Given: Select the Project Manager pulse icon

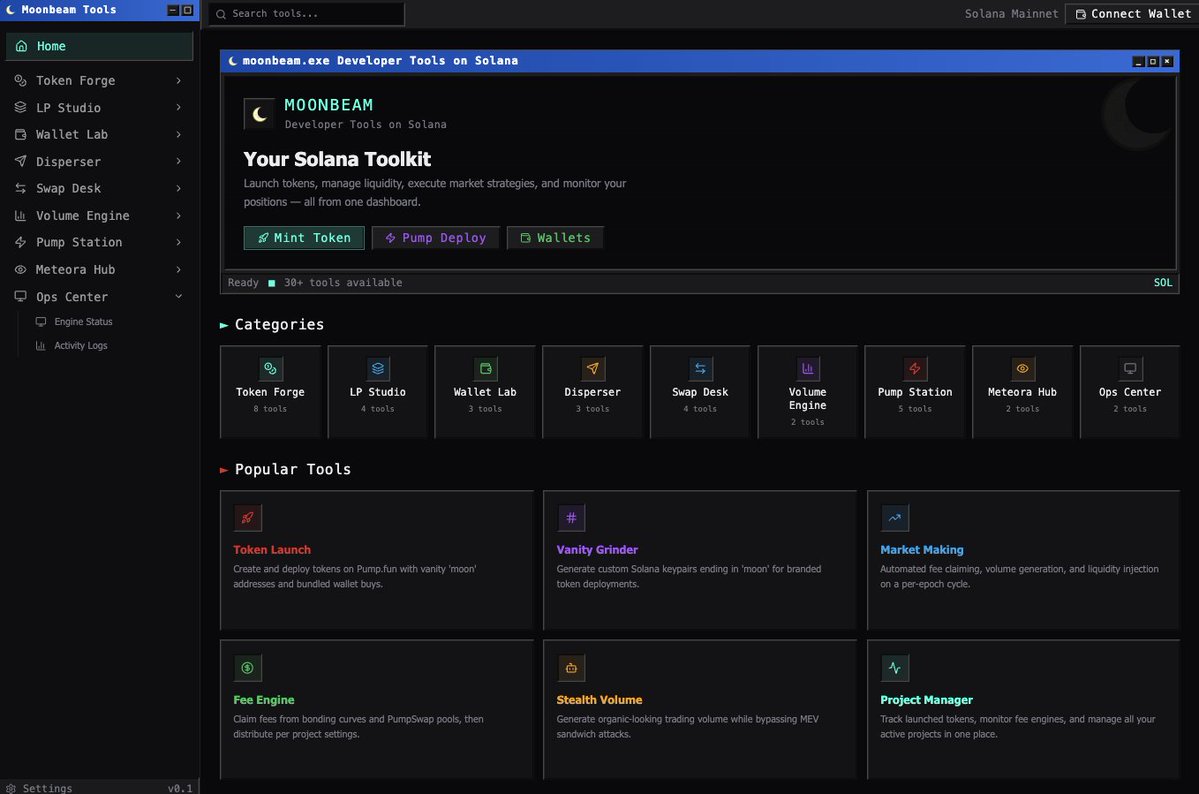Looking at the screenshot, I should click(894, 667).
